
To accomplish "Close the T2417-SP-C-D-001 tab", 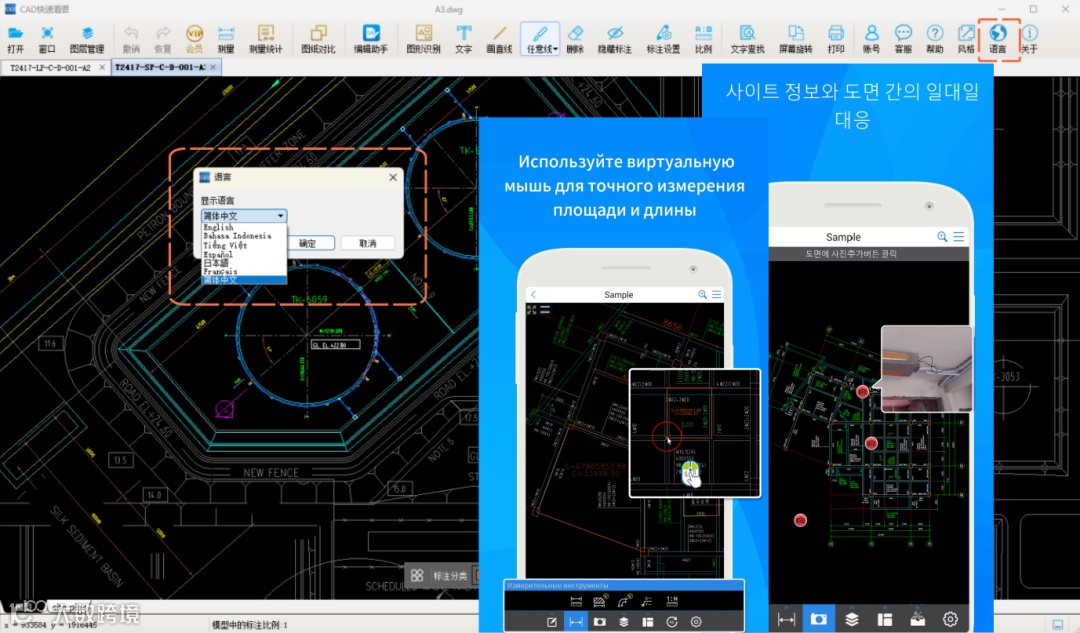I will coord(214,68).
